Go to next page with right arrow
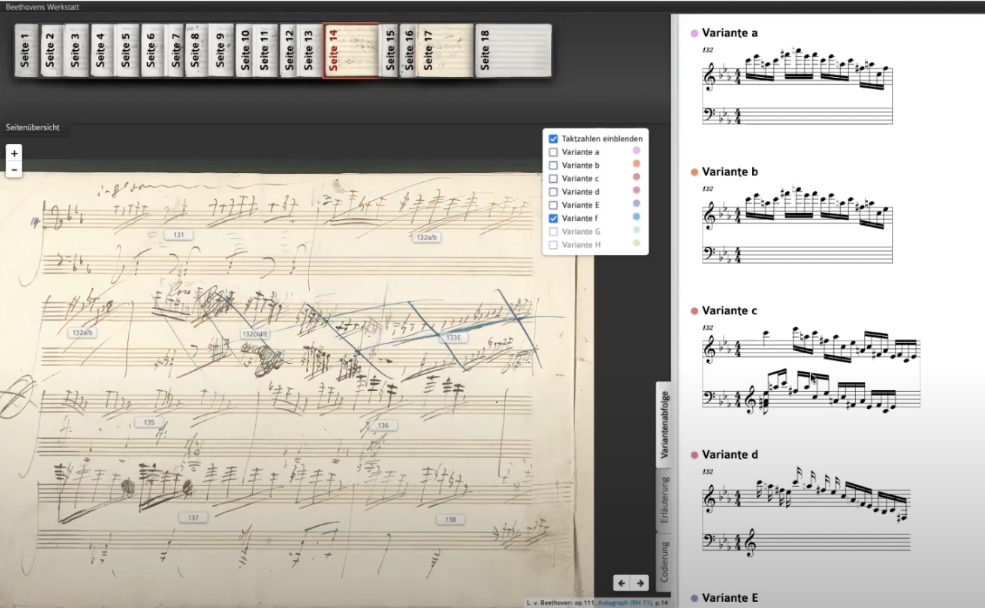The height and width of the screenshot is (608, 985). pos(639,583)
